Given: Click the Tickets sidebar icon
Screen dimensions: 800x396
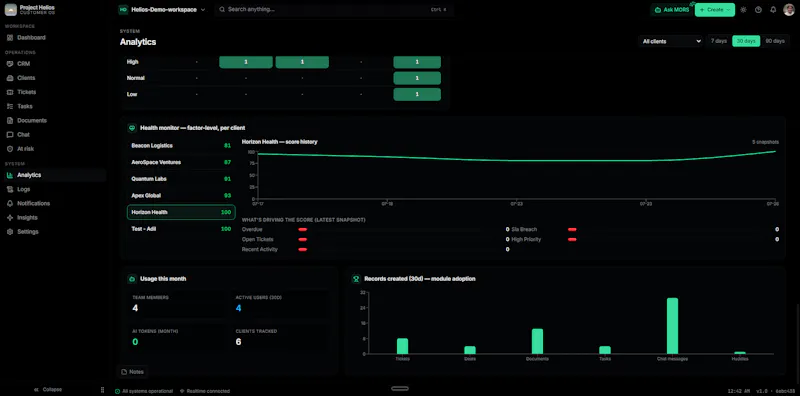Looking at the screenshot, I should click(10, 92).
